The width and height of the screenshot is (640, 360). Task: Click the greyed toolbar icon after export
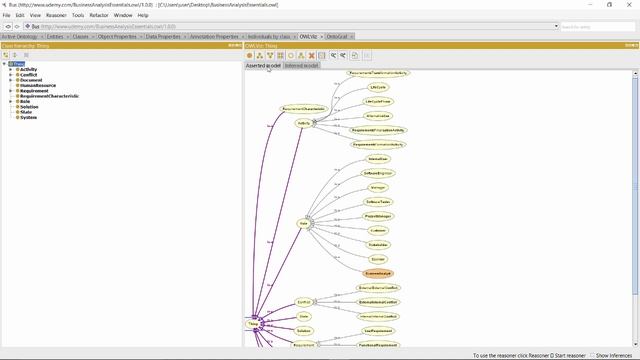[367, 56]
